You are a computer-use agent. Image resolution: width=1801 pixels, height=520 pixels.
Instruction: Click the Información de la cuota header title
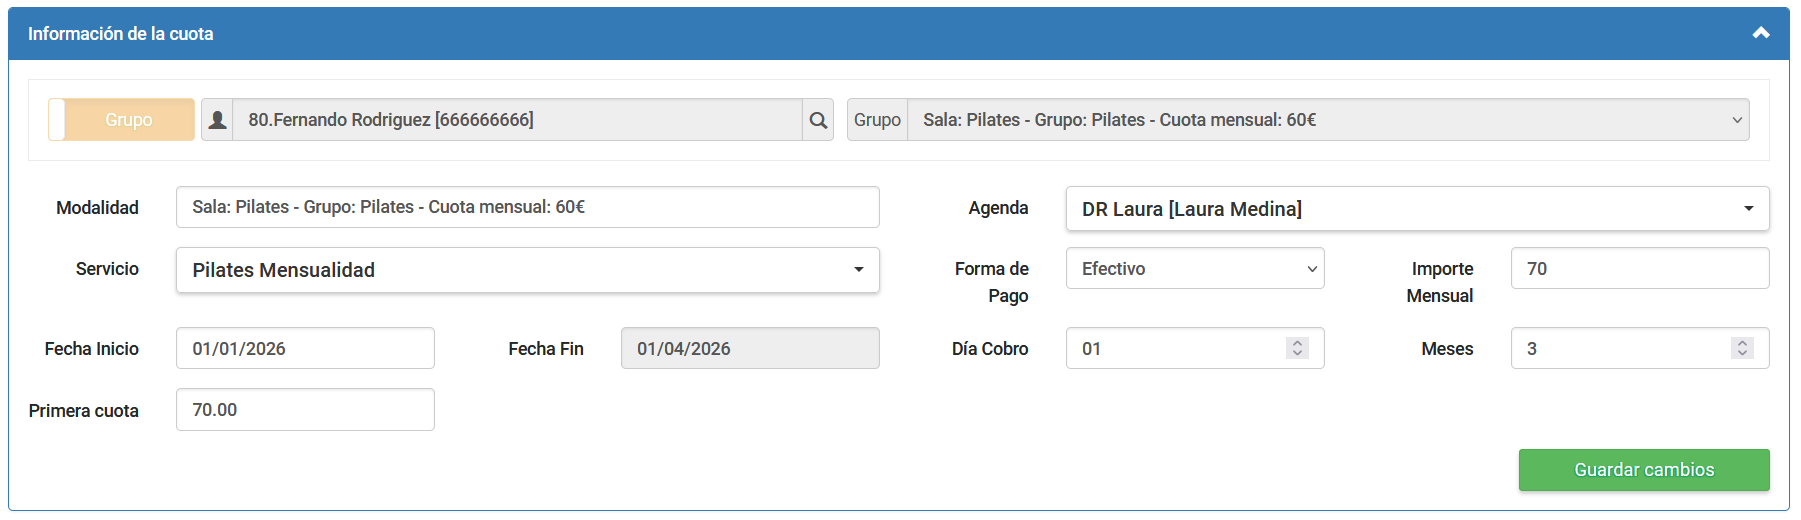click(x=121, y=34)
